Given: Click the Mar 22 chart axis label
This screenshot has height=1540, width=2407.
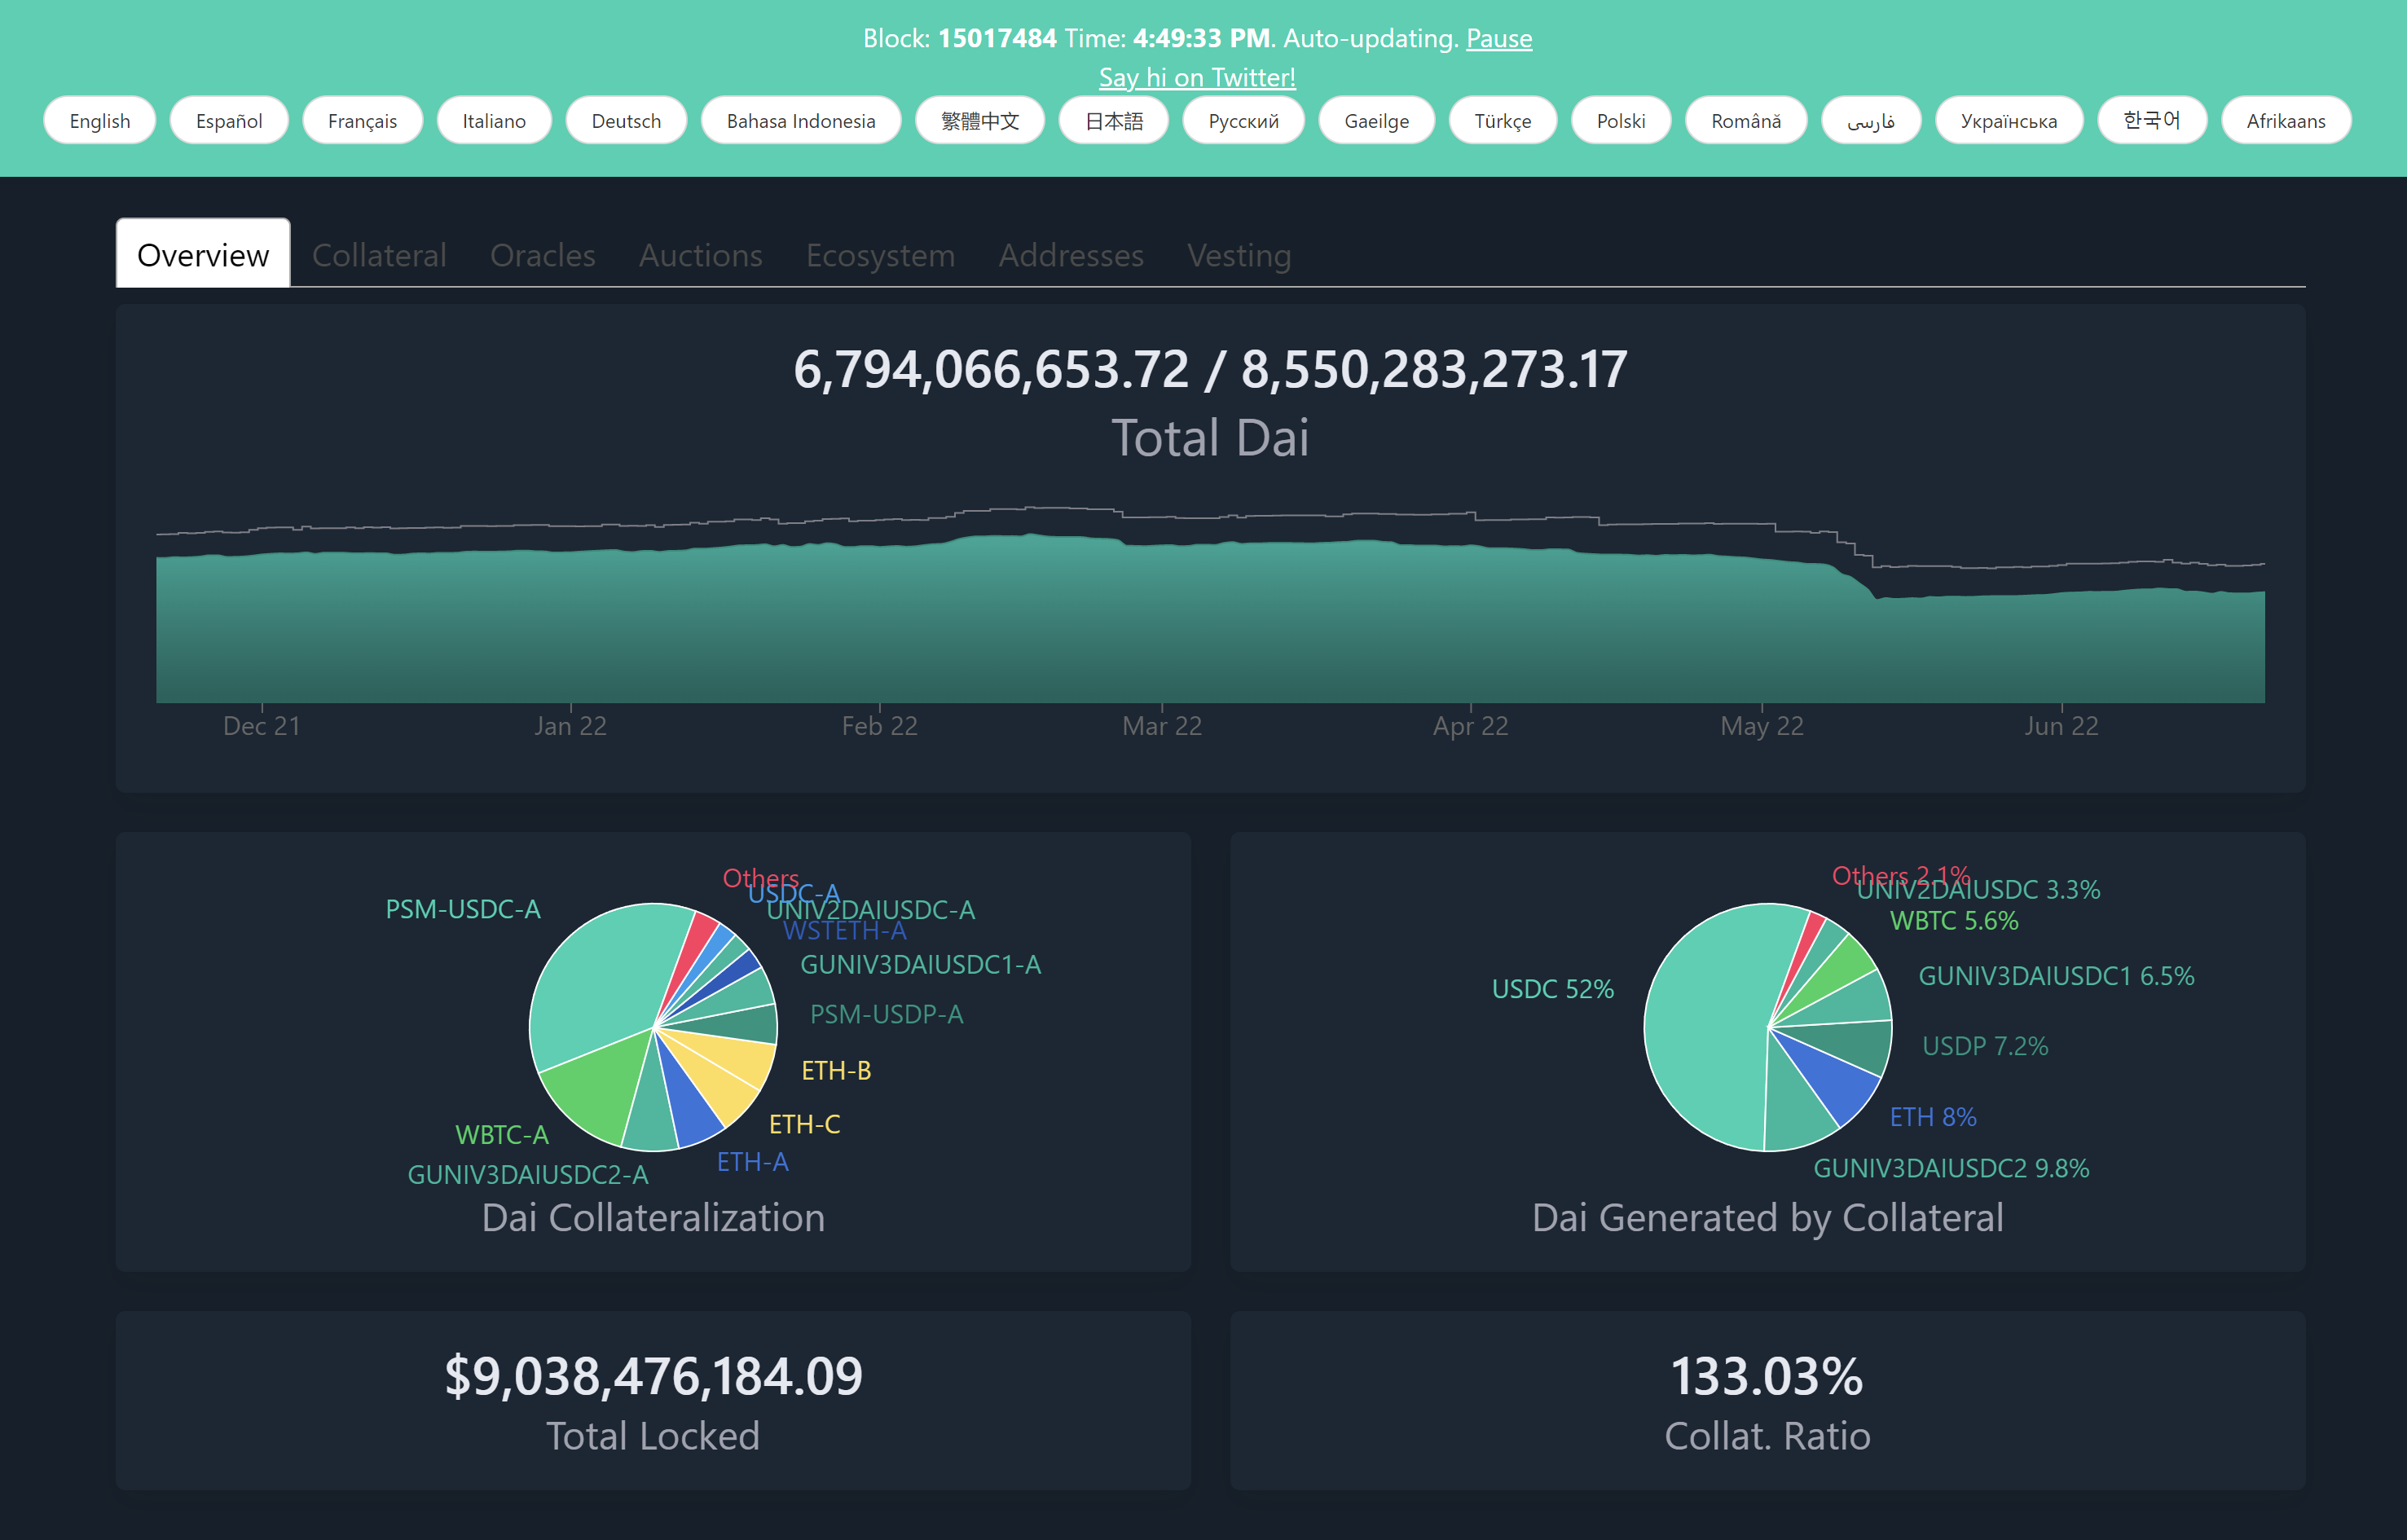Looking at the screenshot, I should point(1162,726).
